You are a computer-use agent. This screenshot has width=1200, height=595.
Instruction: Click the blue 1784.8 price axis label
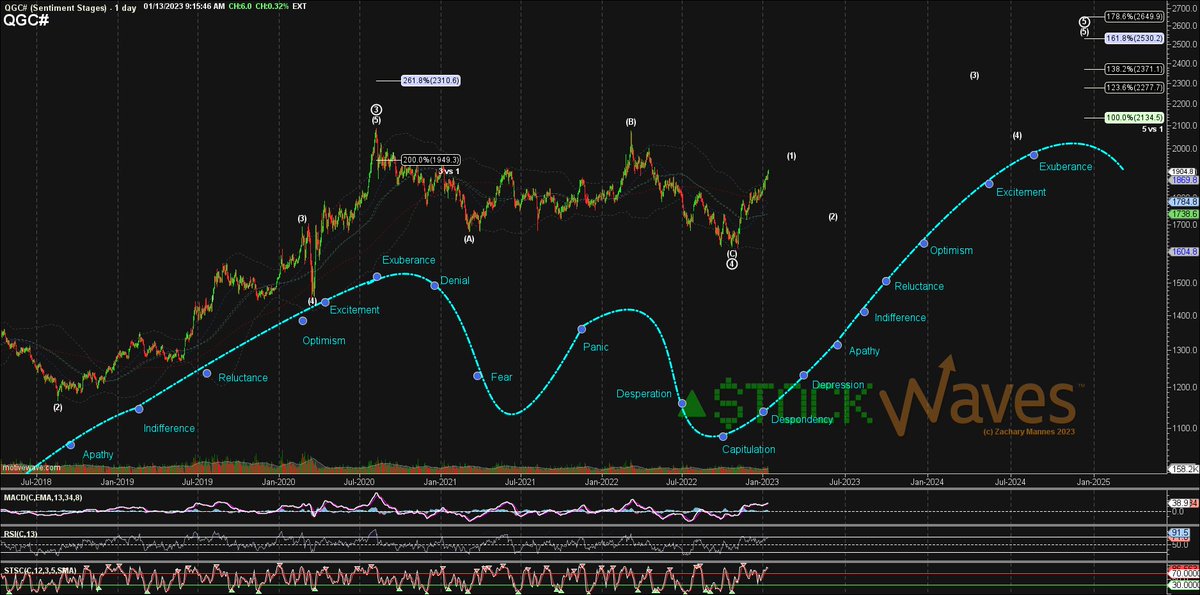(x=1184, y=202)
